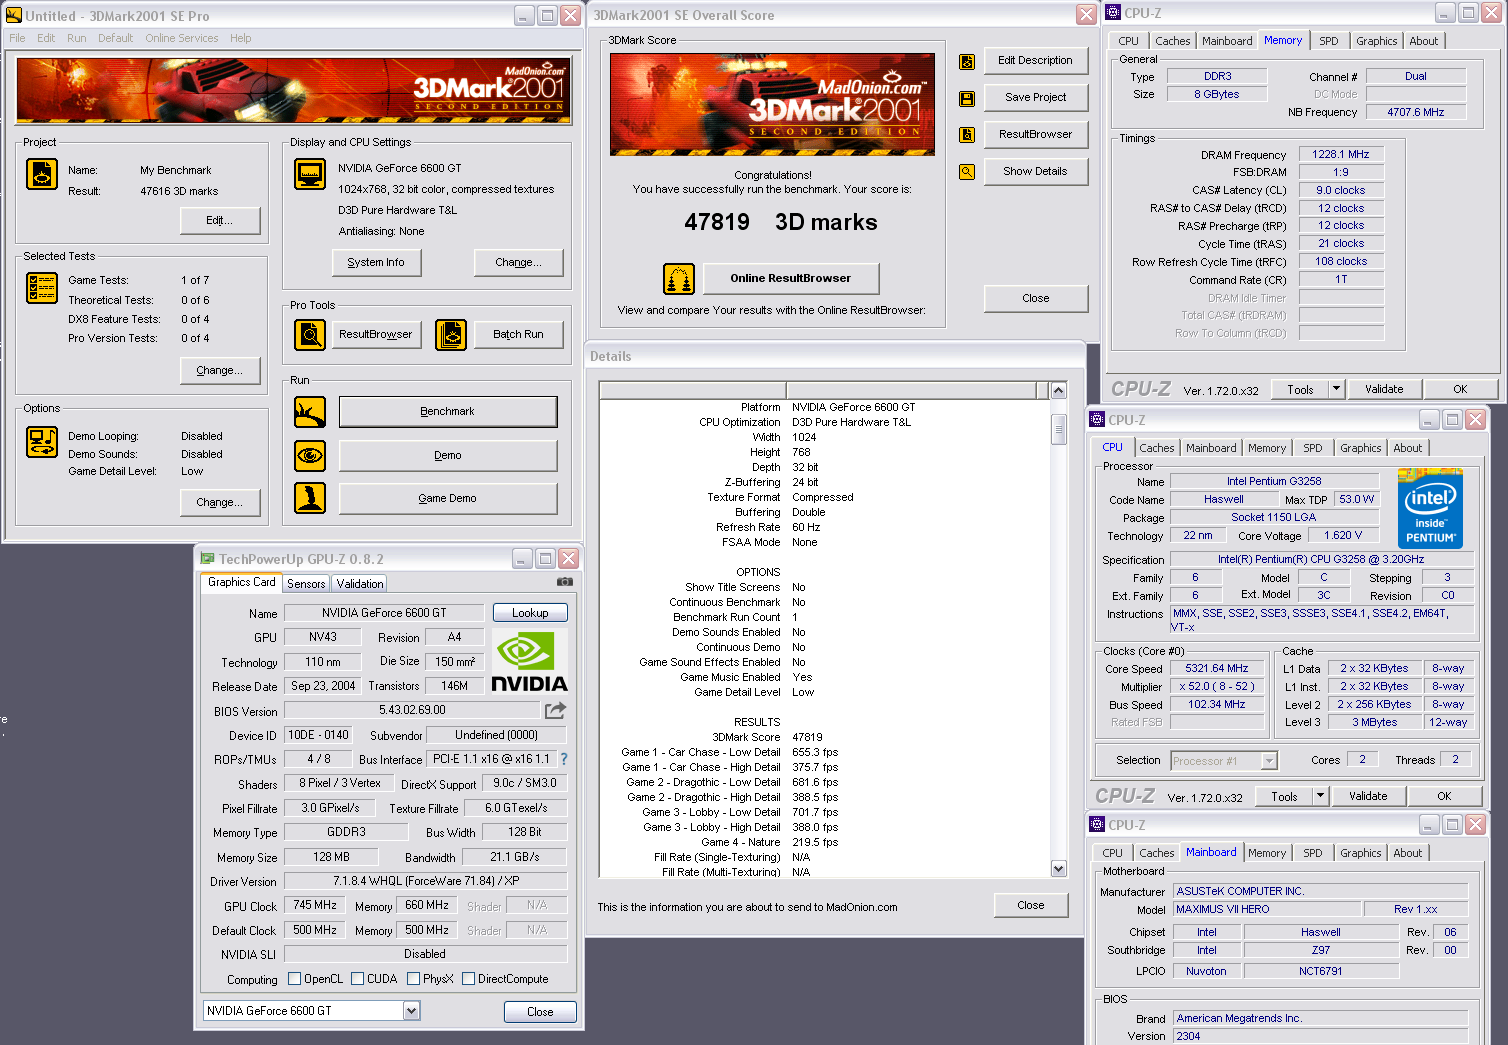Click the BIOS export share icon in GPU-Z
1508x1045 pixels.
pos(555,710)
